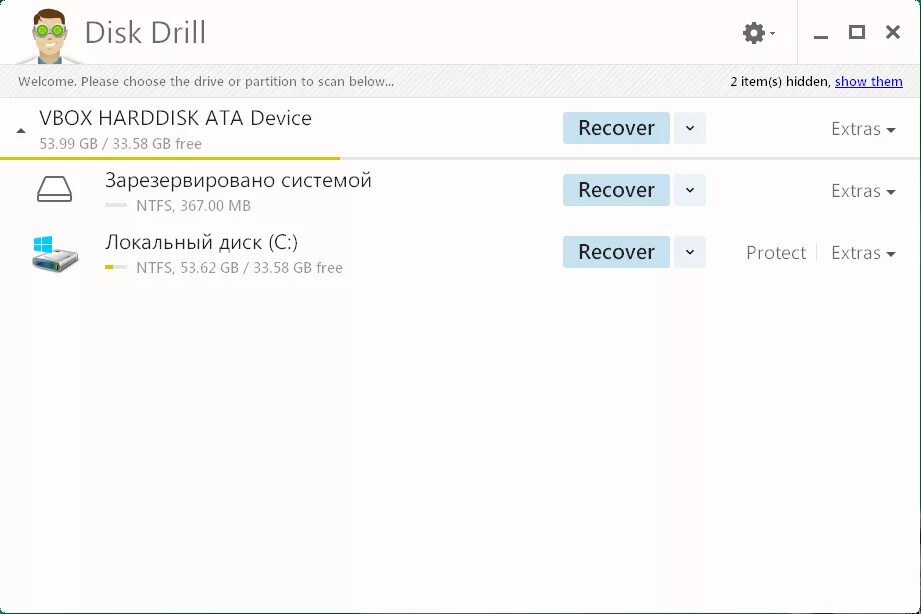Viewport: 921px width, 614px height.
Task: Click the VBOX HARDDISK yellow usage bar
Action: point(170,158)
